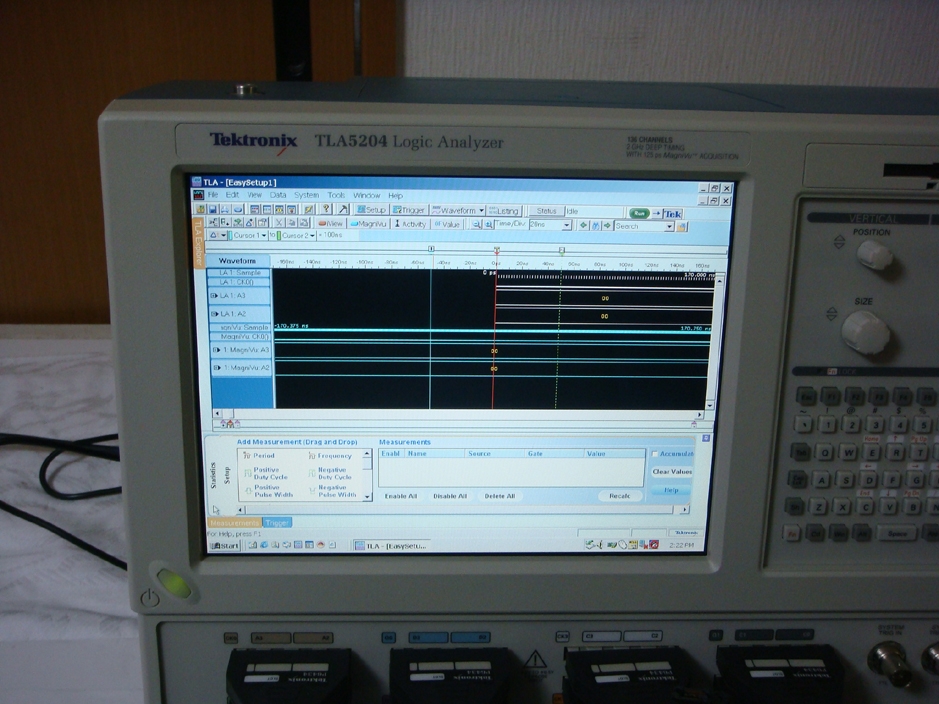Click the Waveform toolbar button
Viewport: 939px width, 704px height.
pos(458,211)
